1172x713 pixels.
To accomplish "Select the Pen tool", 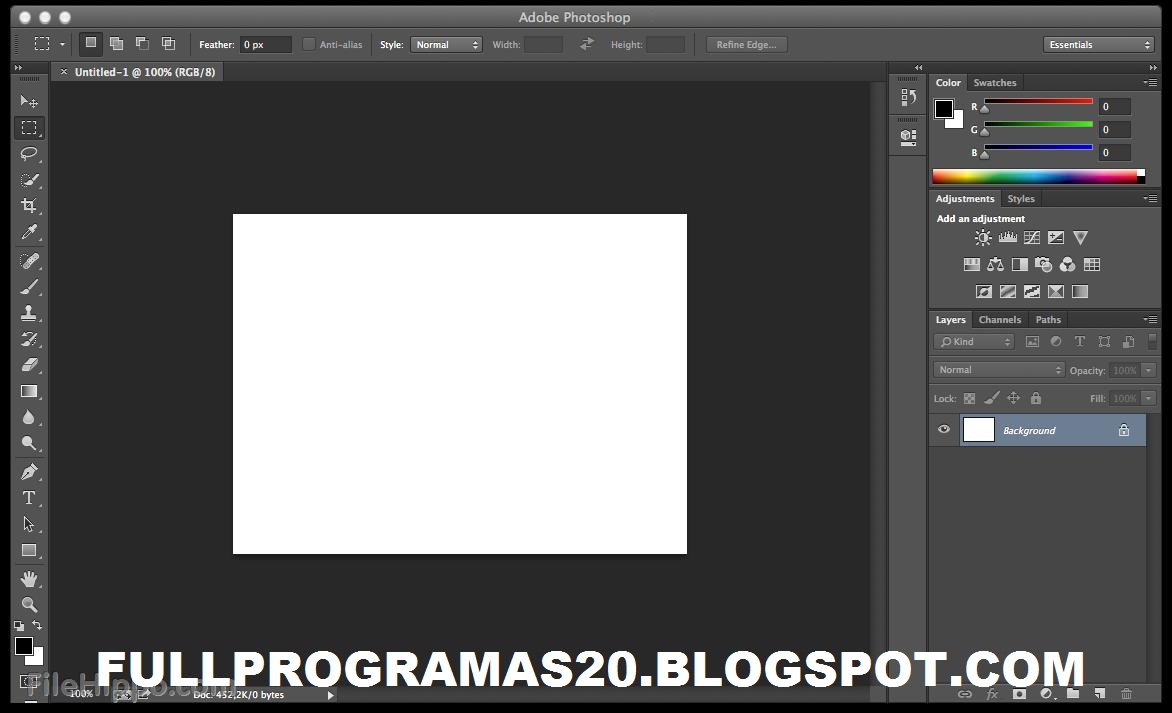I will pos(29,472).
